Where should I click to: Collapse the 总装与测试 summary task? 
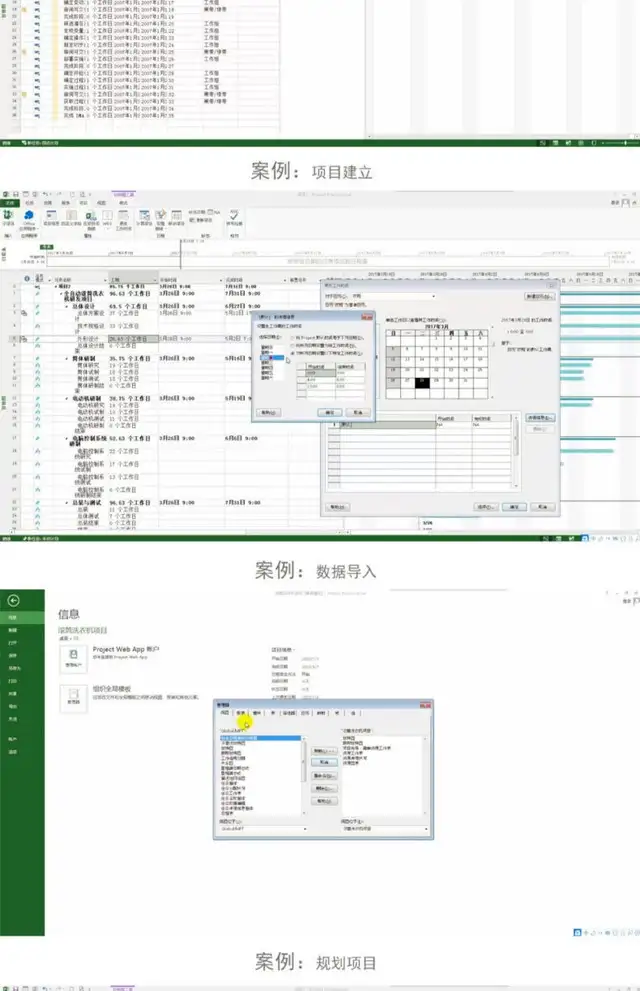pos(68,503)
